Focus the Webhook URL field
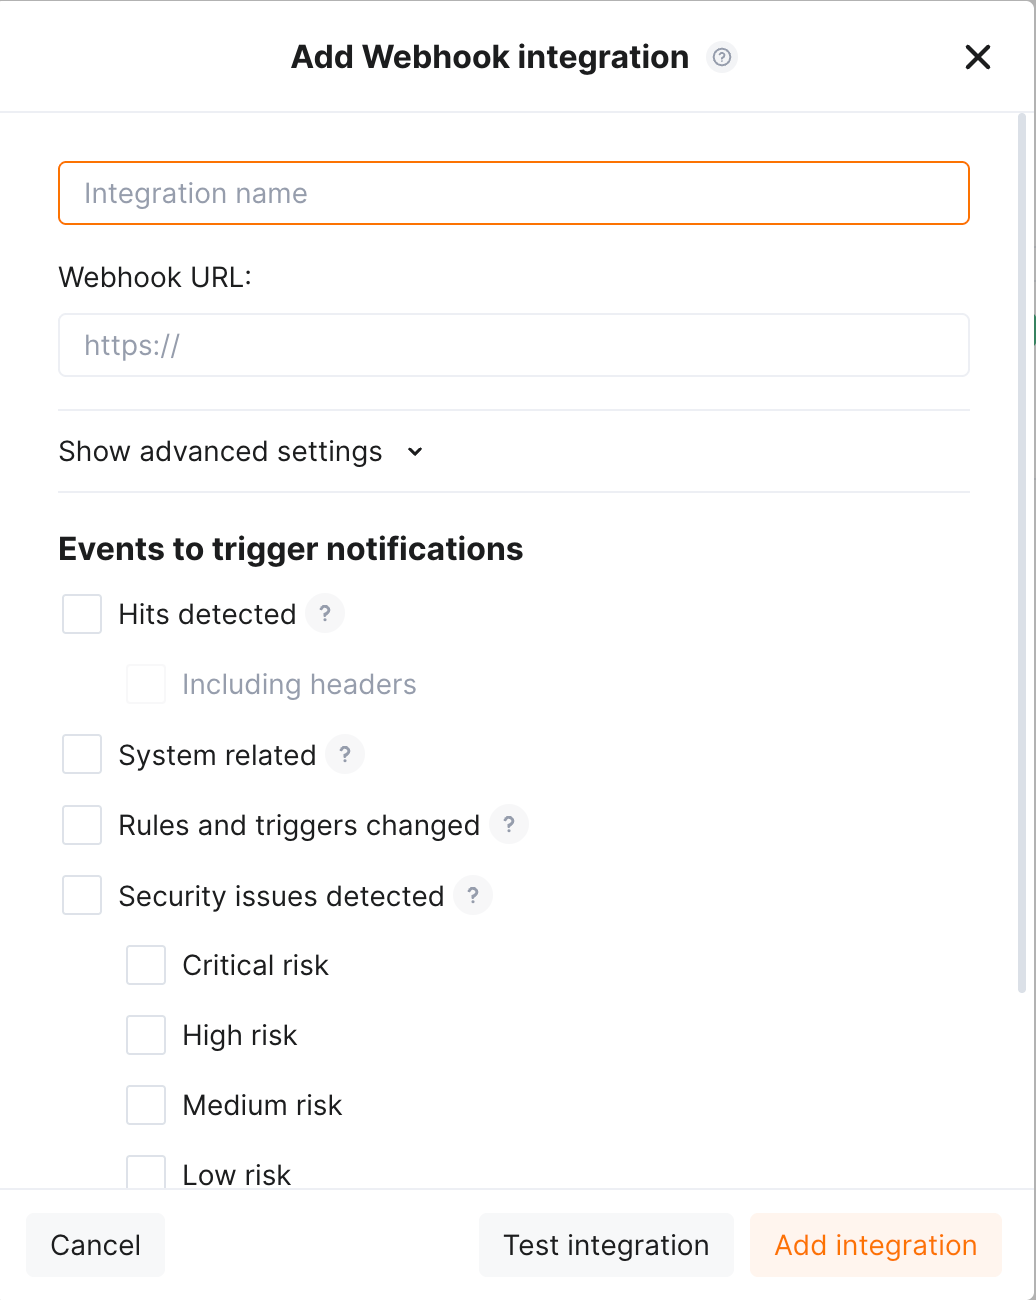 514,346
